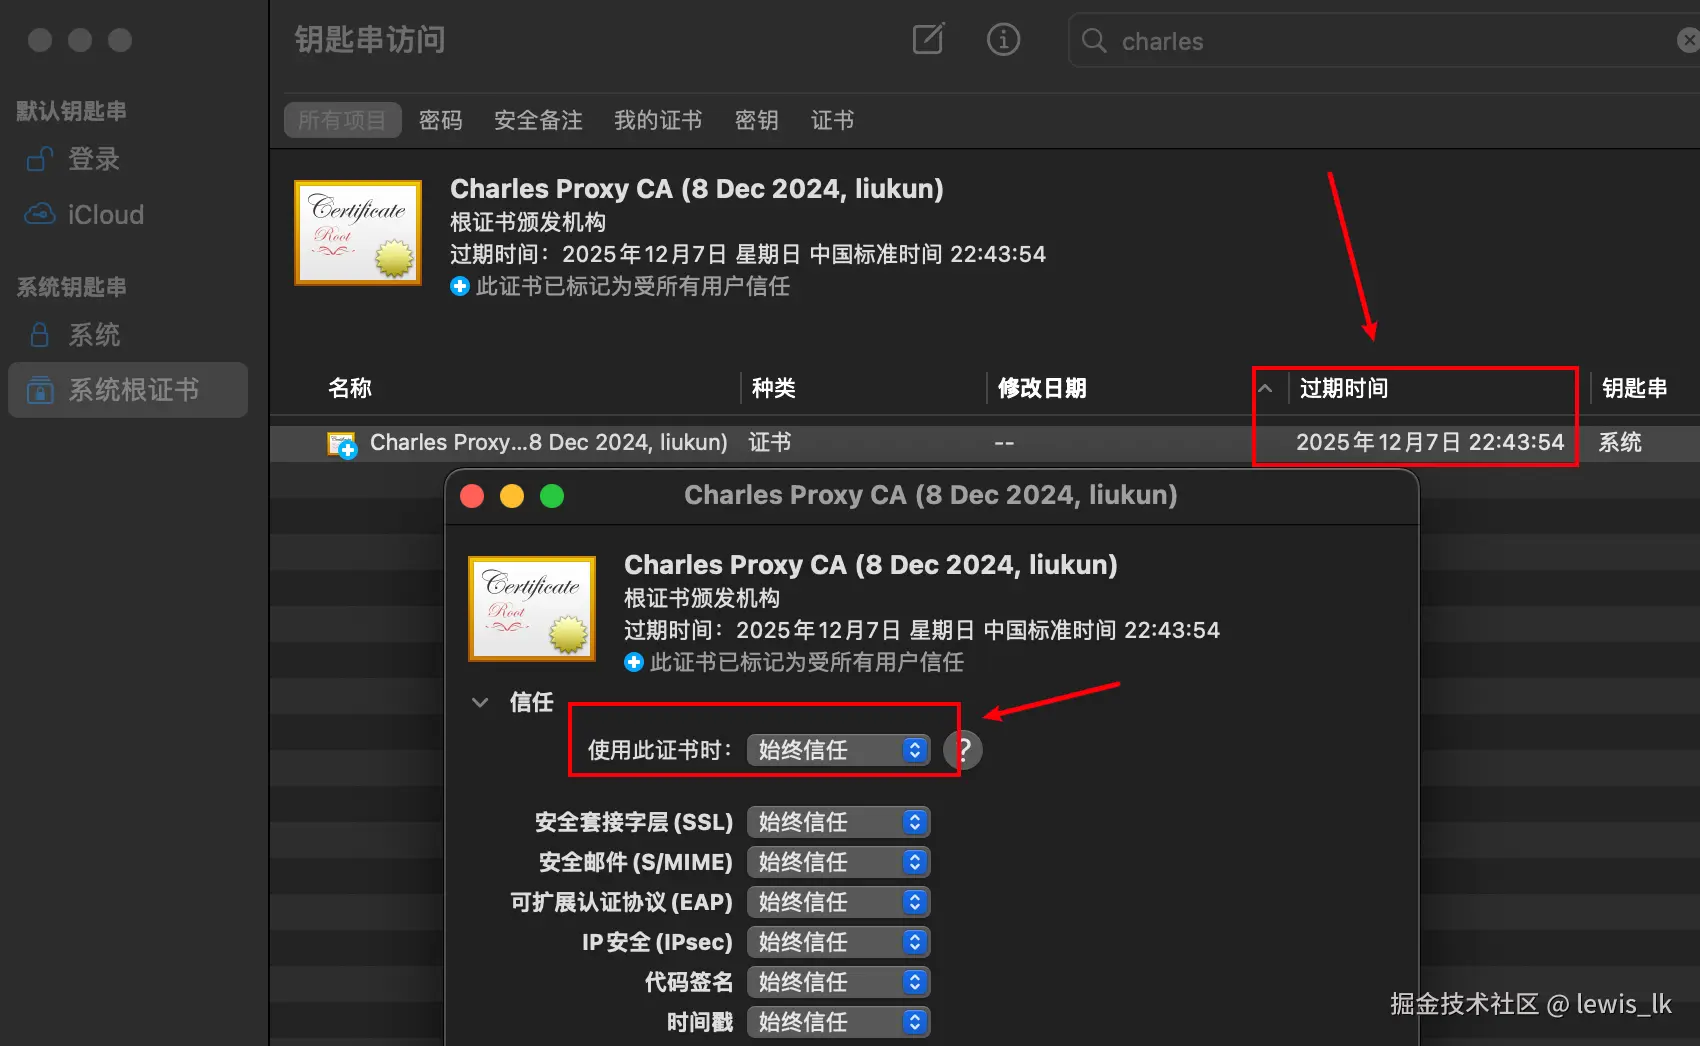Switch to the 安全备注 tab
This screenshot has width=1700, height=1046.
(x=538, y=120)
